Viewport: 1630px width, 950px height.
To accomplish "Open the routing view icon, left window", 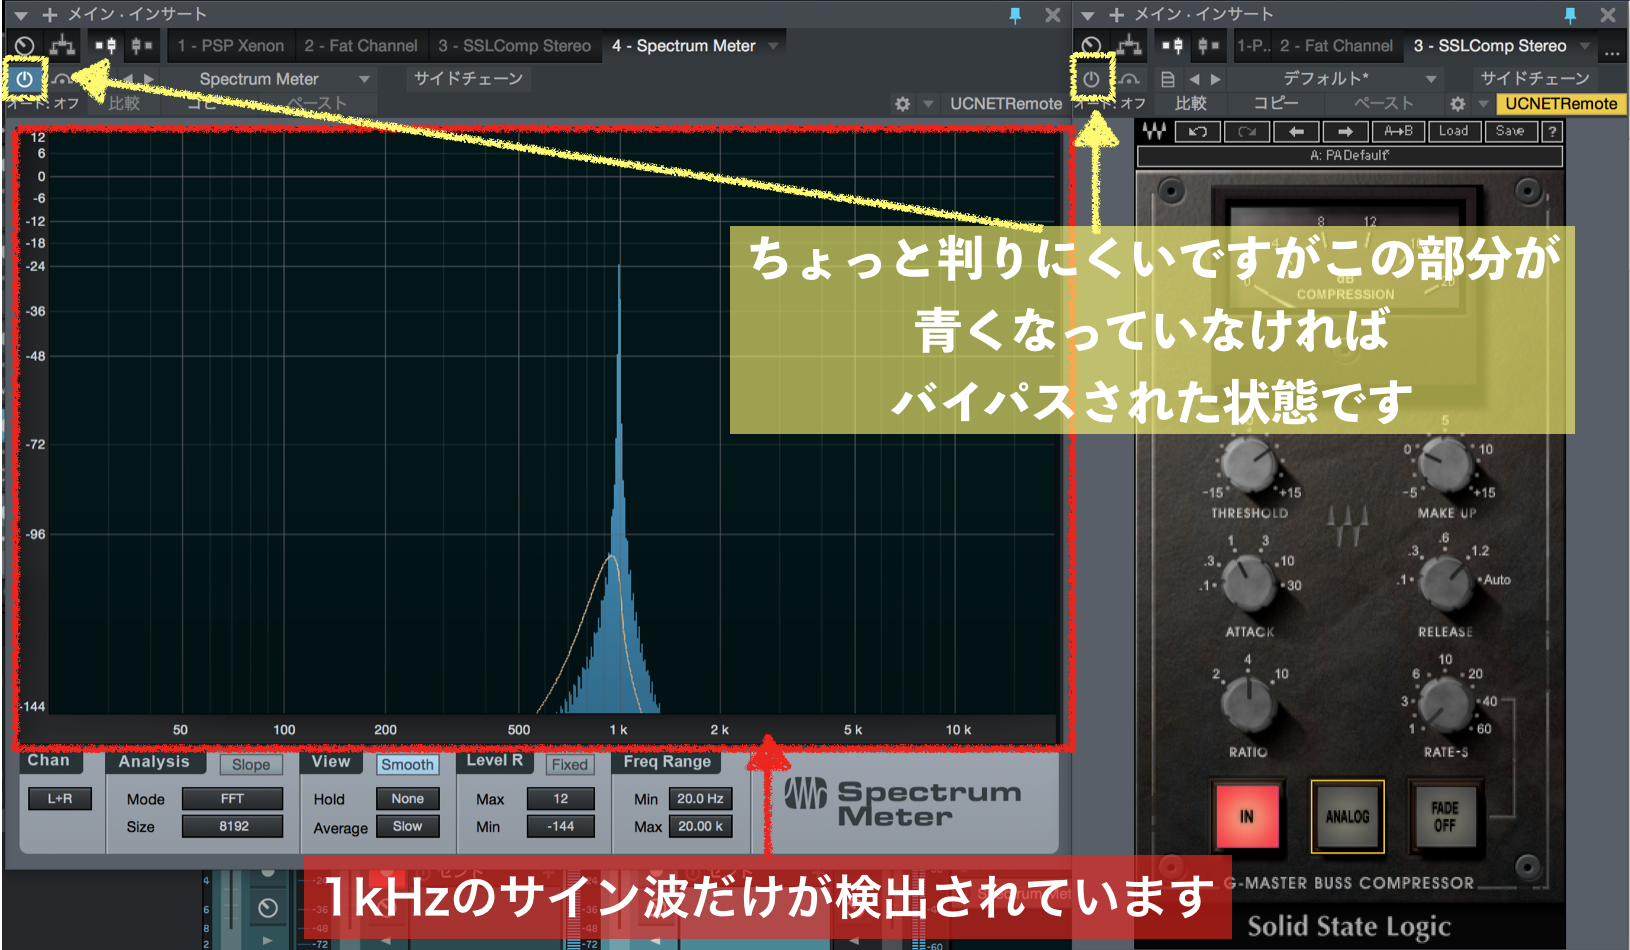I will (63, 46).
